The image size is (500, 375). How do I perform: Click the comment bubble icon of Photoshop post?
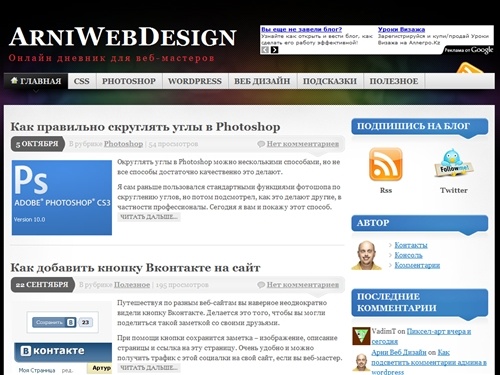(261, 144)
